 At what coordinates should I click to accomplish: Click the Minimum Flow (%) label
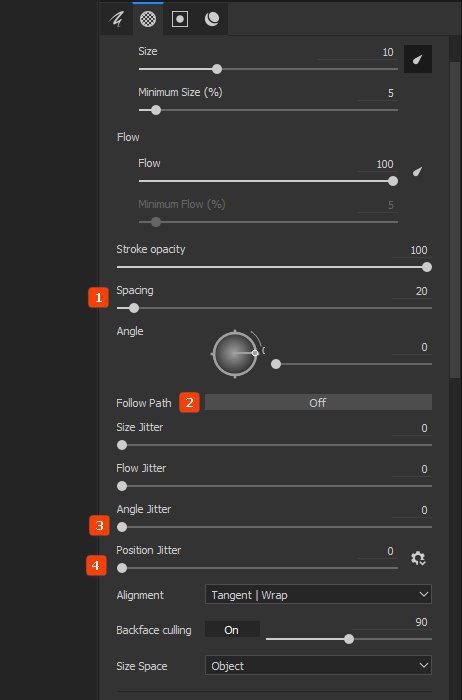click(182, 204)
